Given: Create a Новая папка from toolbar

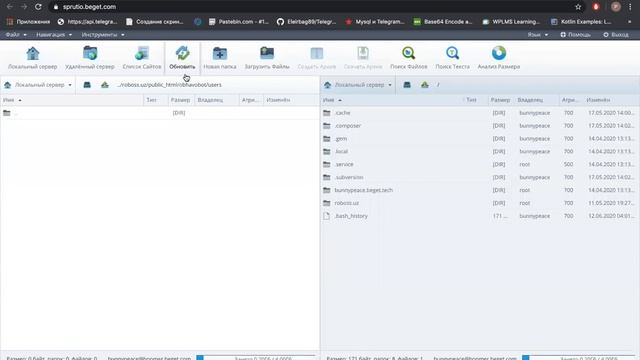Looking at the screenshot, I should 220,58.
